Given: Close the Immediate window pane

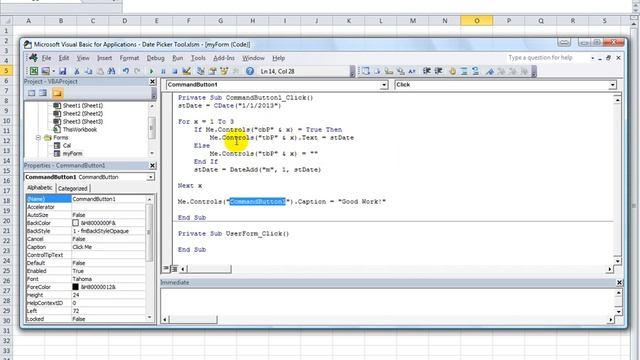Looking at the screenshot, I should (x=619, y=282).
